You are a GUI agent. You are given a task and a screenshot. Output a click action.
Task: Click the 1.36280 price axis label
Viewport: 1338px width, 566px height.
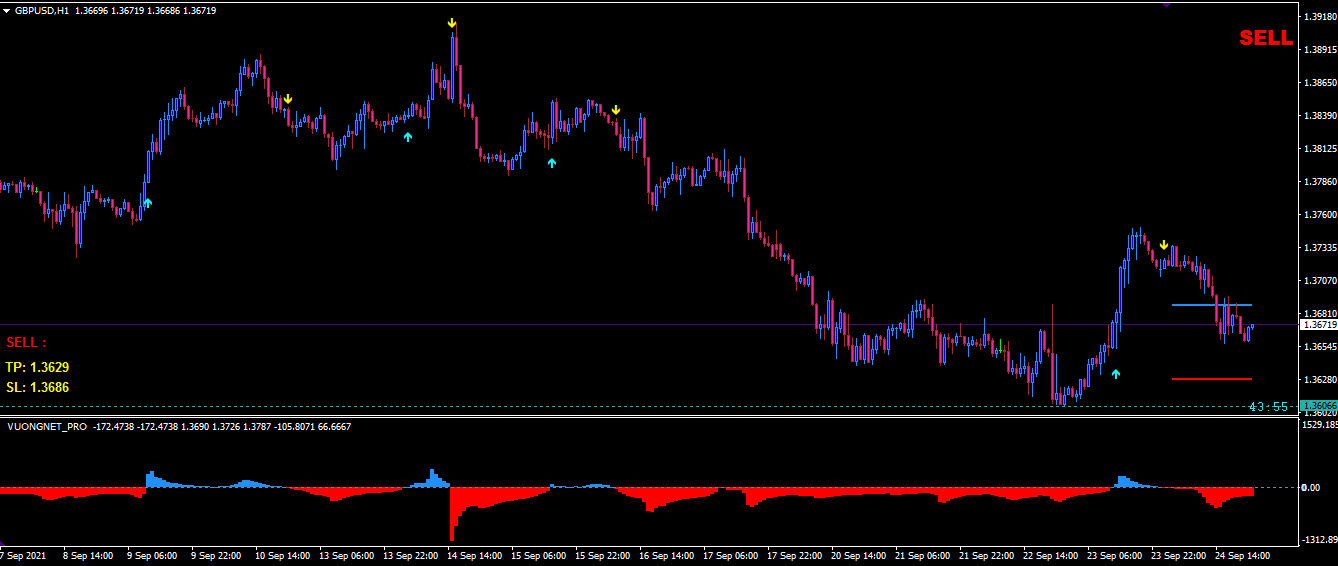[1321, 380]
